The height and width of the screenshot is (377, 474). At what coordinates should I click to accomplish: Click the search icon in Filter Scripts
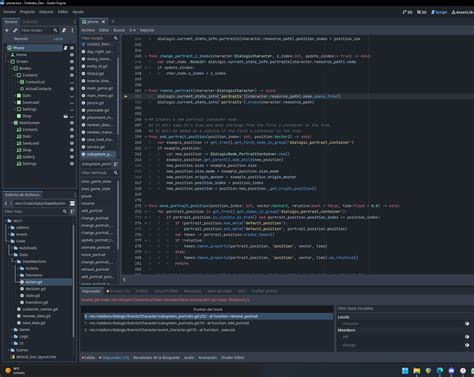pos(116,38)
